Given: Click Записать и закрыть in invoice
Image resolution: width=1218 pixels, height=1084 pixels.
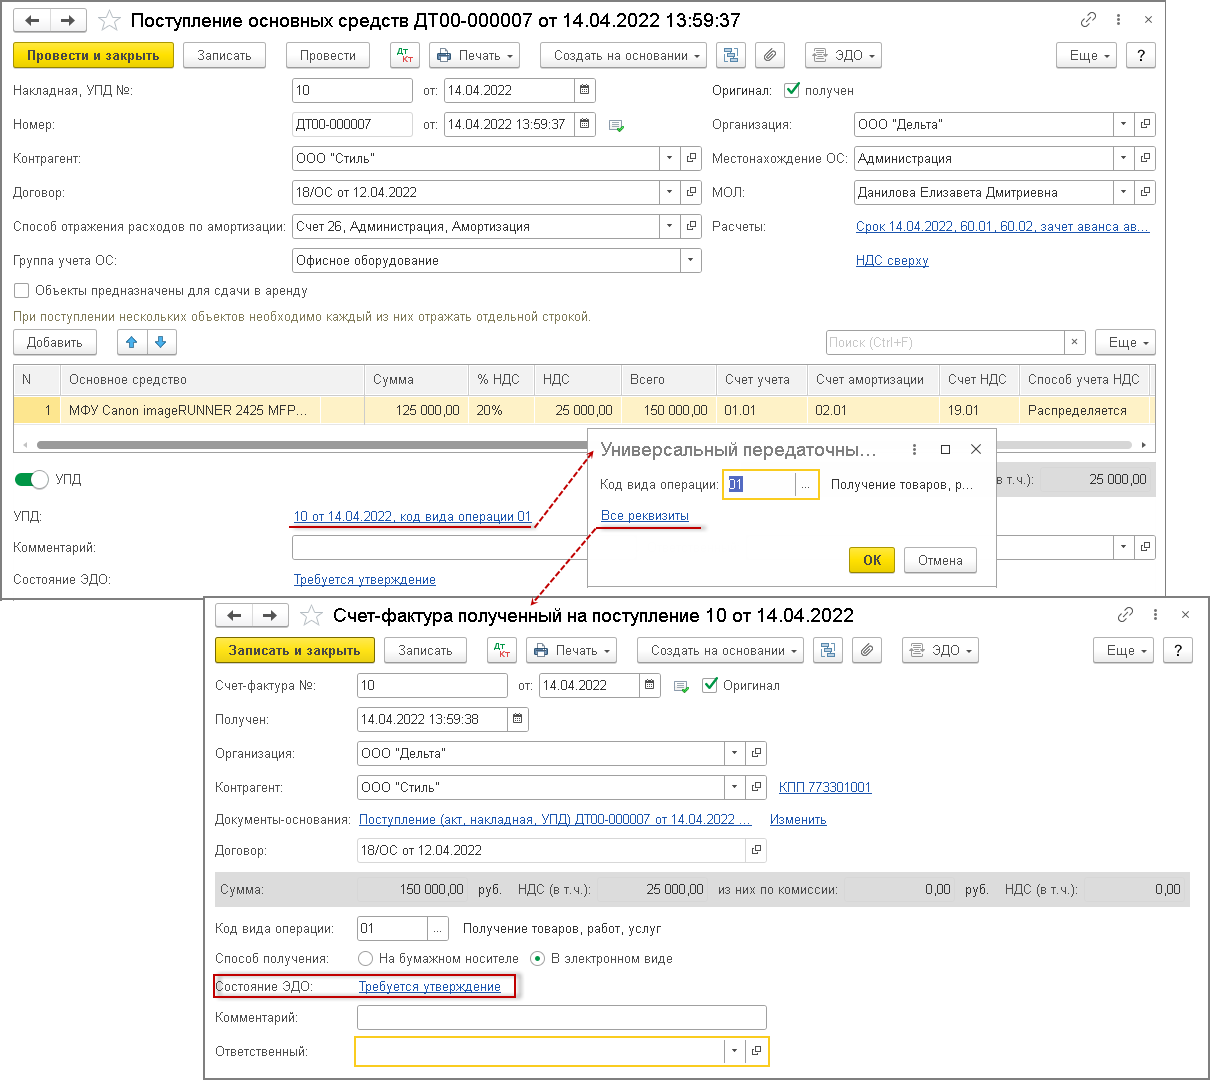Looking at the screenshot, I should (x=295, y=651).
